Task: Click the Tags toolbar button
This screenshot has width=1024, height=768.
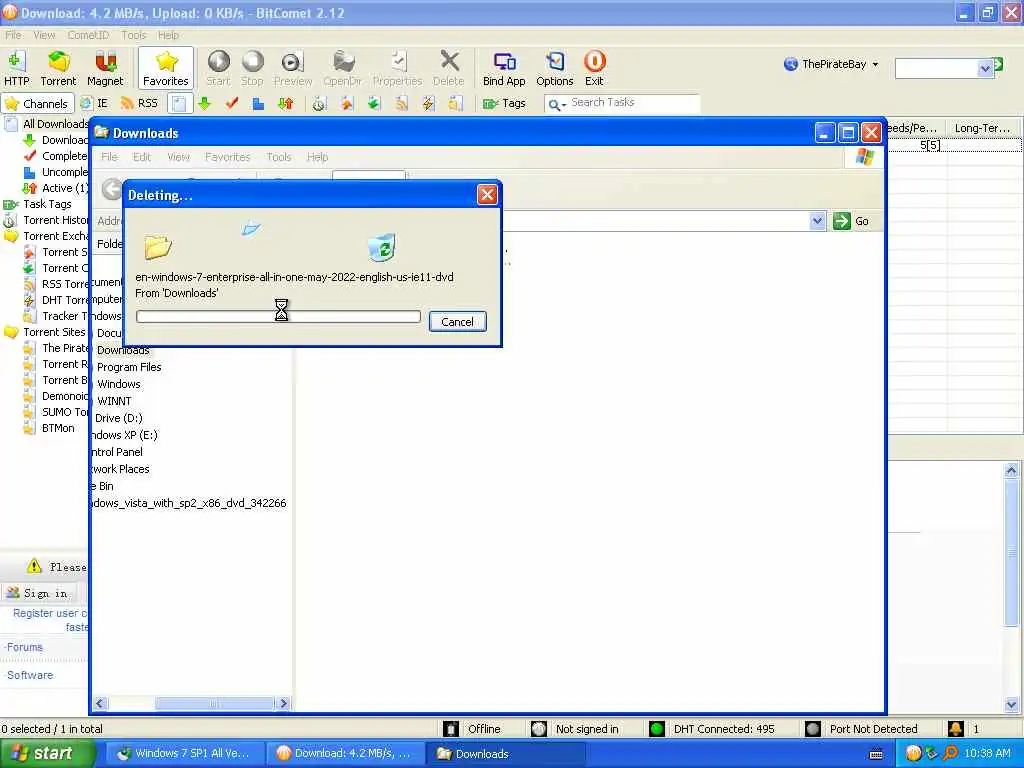Action: coord(504,103)
